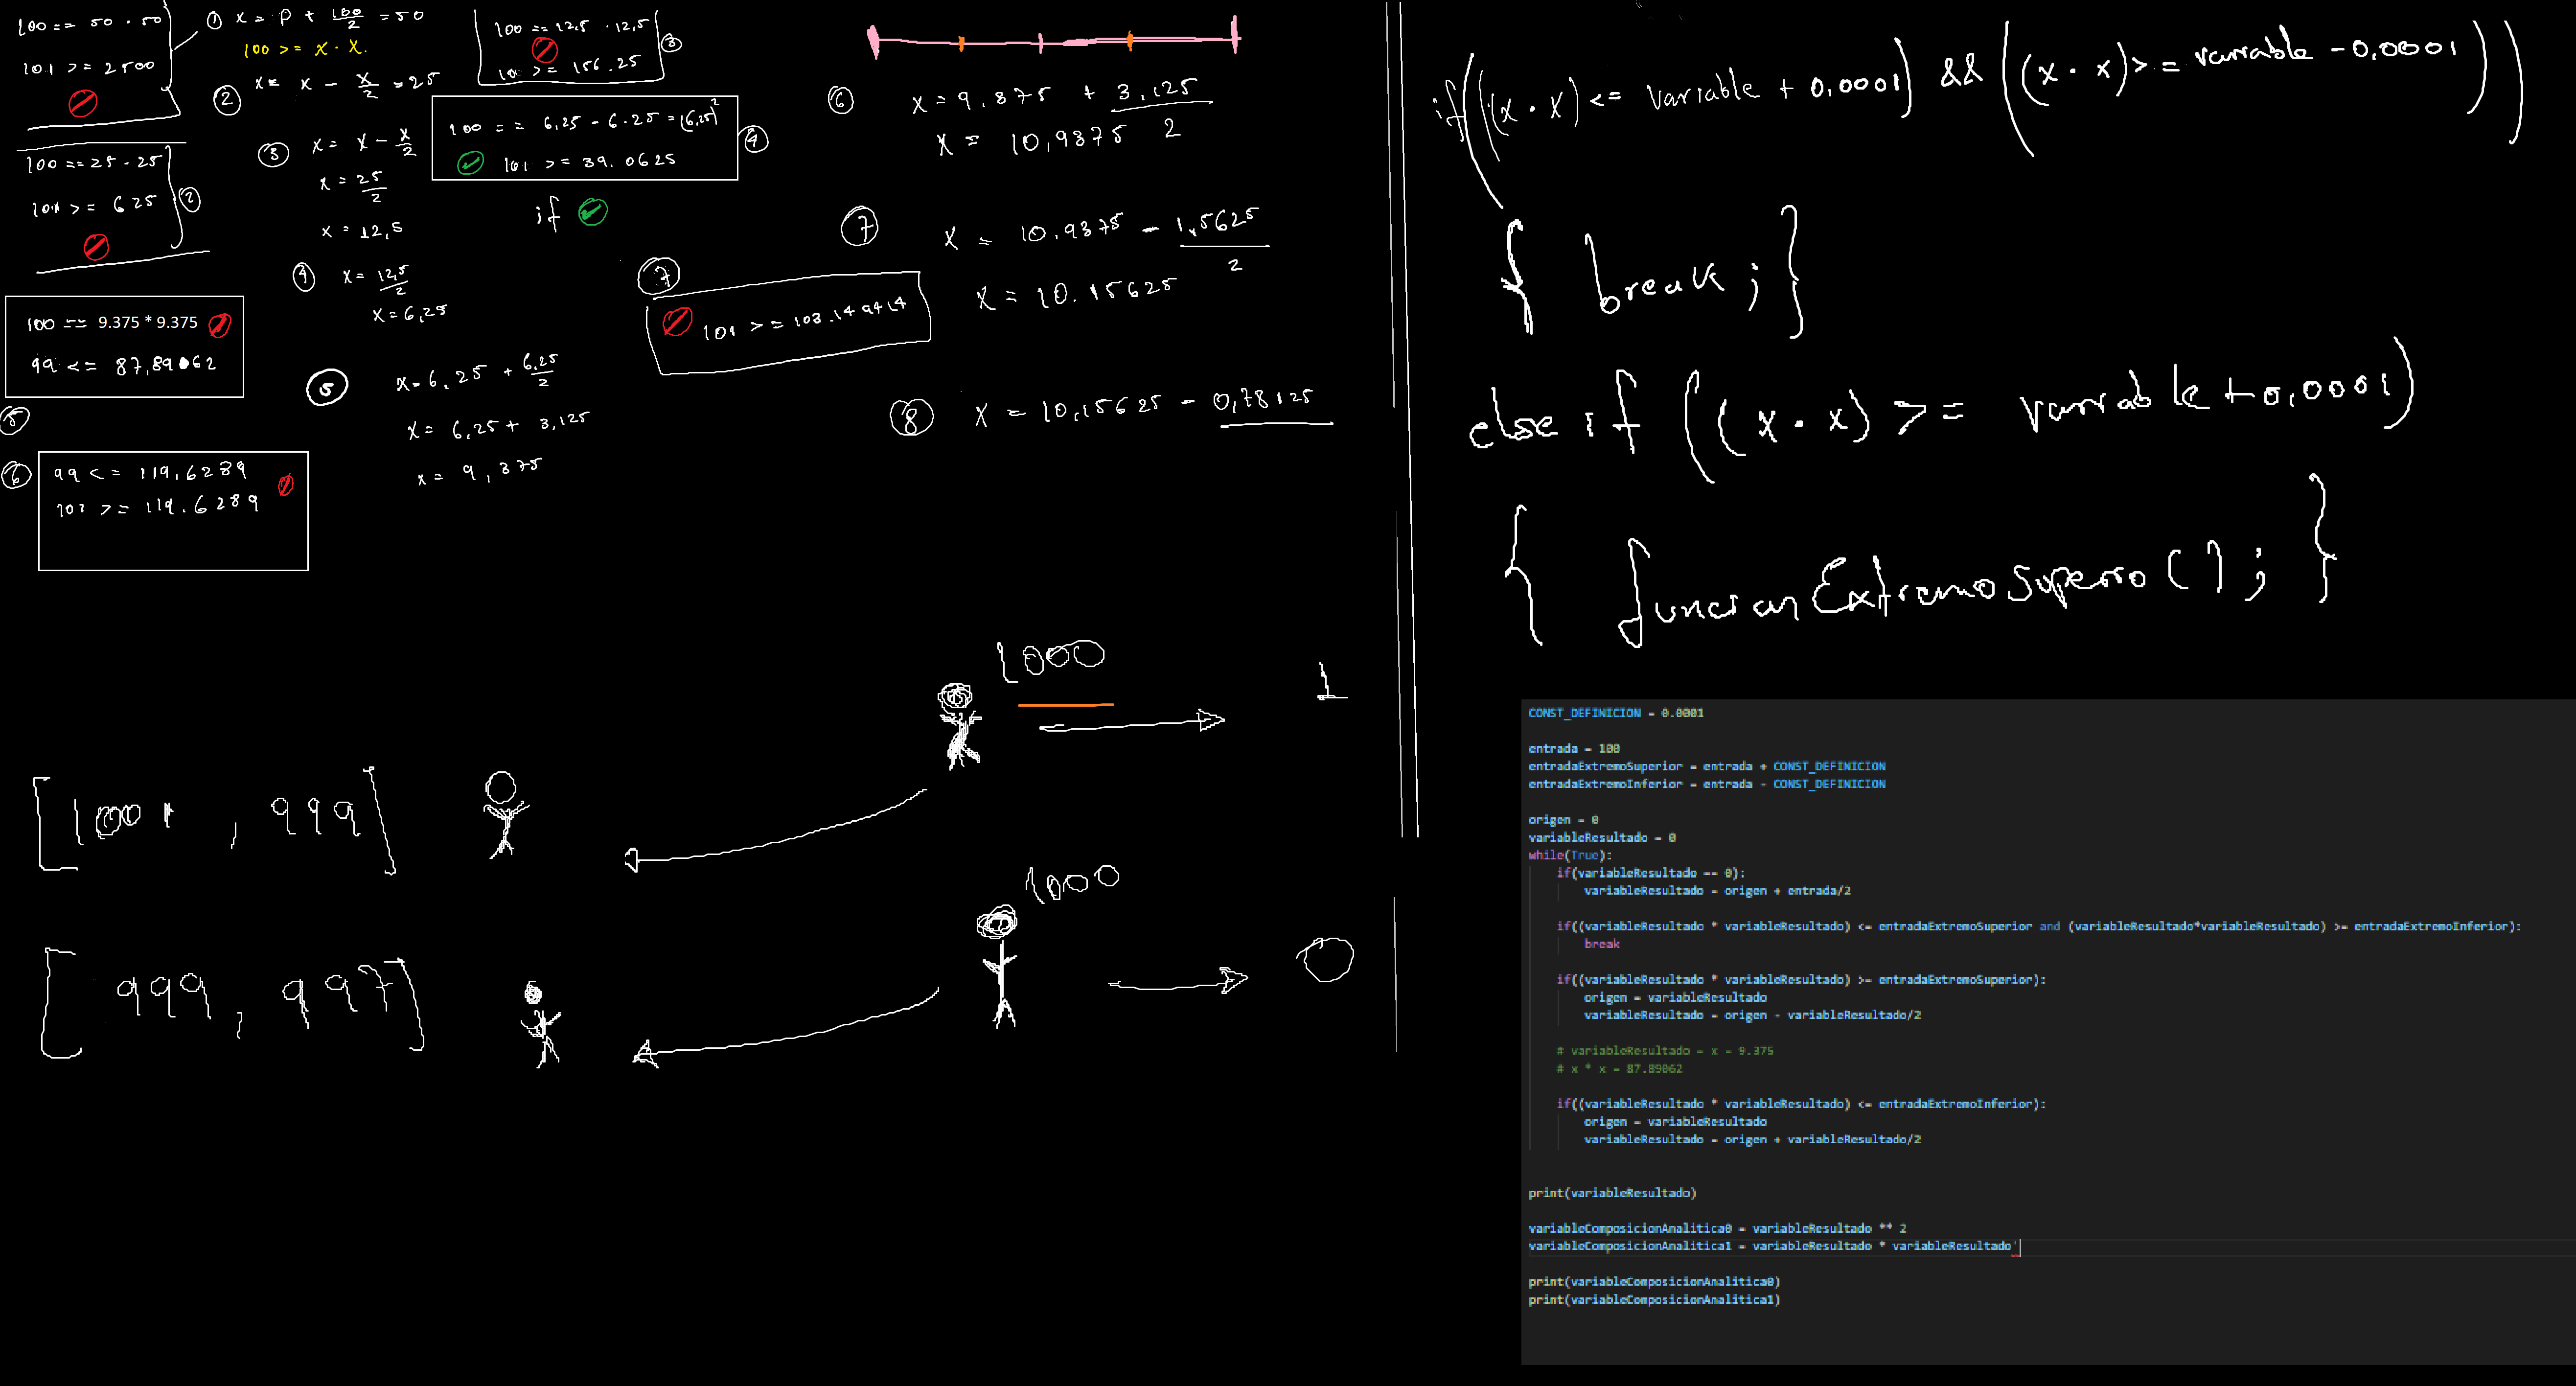The width and height of the screenshot is (2576, 1386).
Task: Click the code line 'CONST_DEFINICION = 0.0001'
Action: pos(1615,713)
